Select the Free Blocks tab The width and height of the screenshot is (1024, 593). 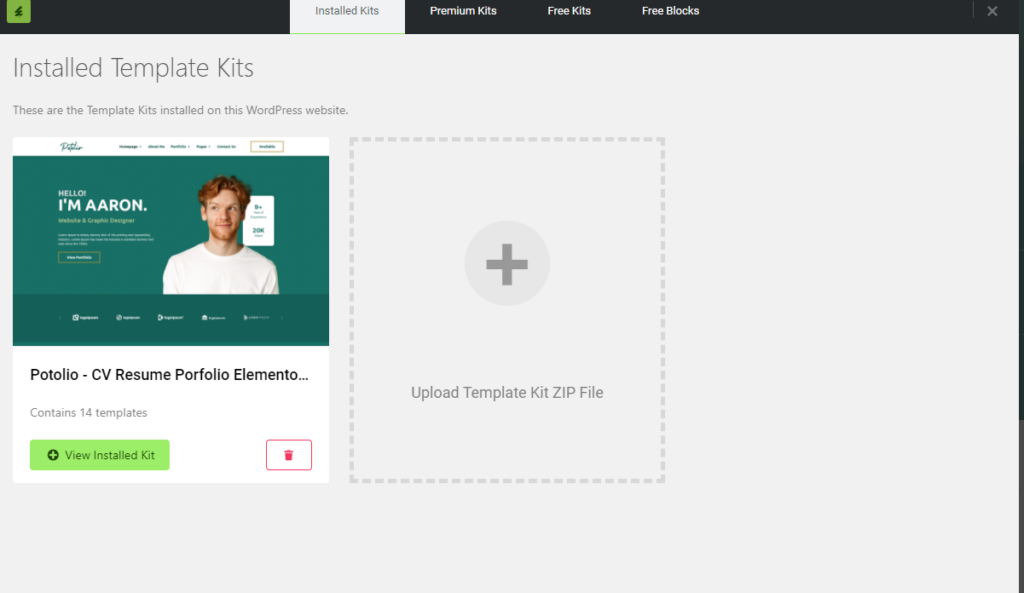[x=670, y=11]
